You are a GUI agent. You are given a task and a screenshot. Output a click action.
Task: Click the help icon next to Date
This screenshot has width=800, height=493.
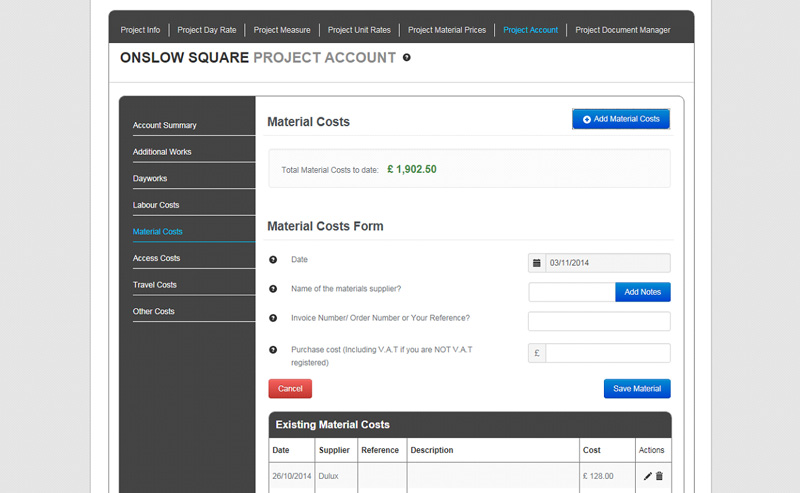tap(273, 260)
